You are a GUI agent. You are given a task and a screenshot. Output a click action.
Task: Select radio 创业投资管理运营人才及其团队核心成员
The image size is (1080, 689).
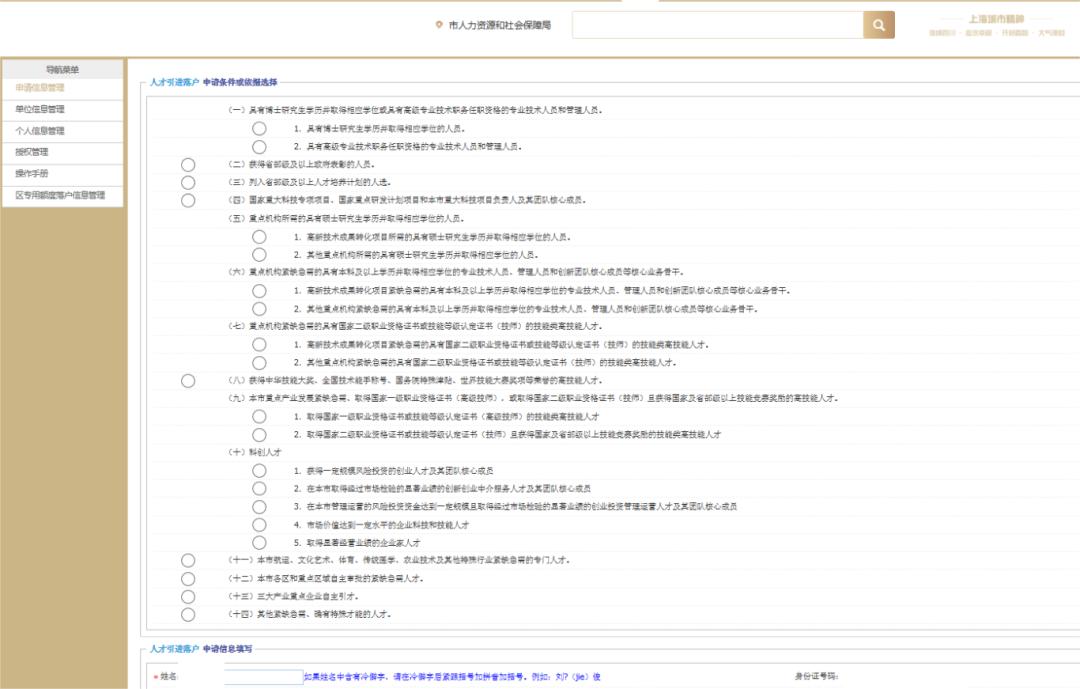point(259,506)
